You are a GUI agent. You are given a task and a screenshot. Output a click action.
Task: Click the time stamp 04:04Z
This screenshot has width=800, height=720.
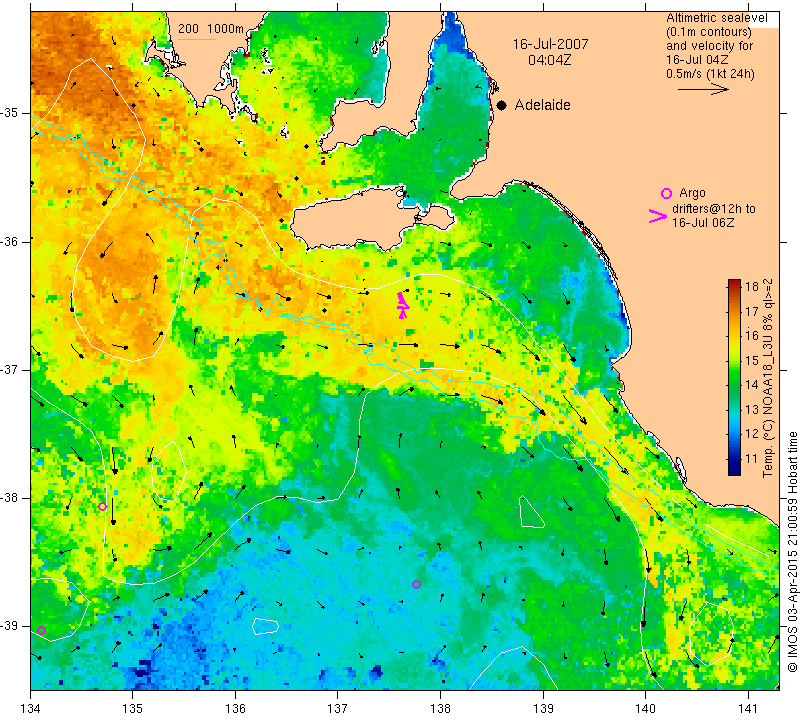coord(549,60)
